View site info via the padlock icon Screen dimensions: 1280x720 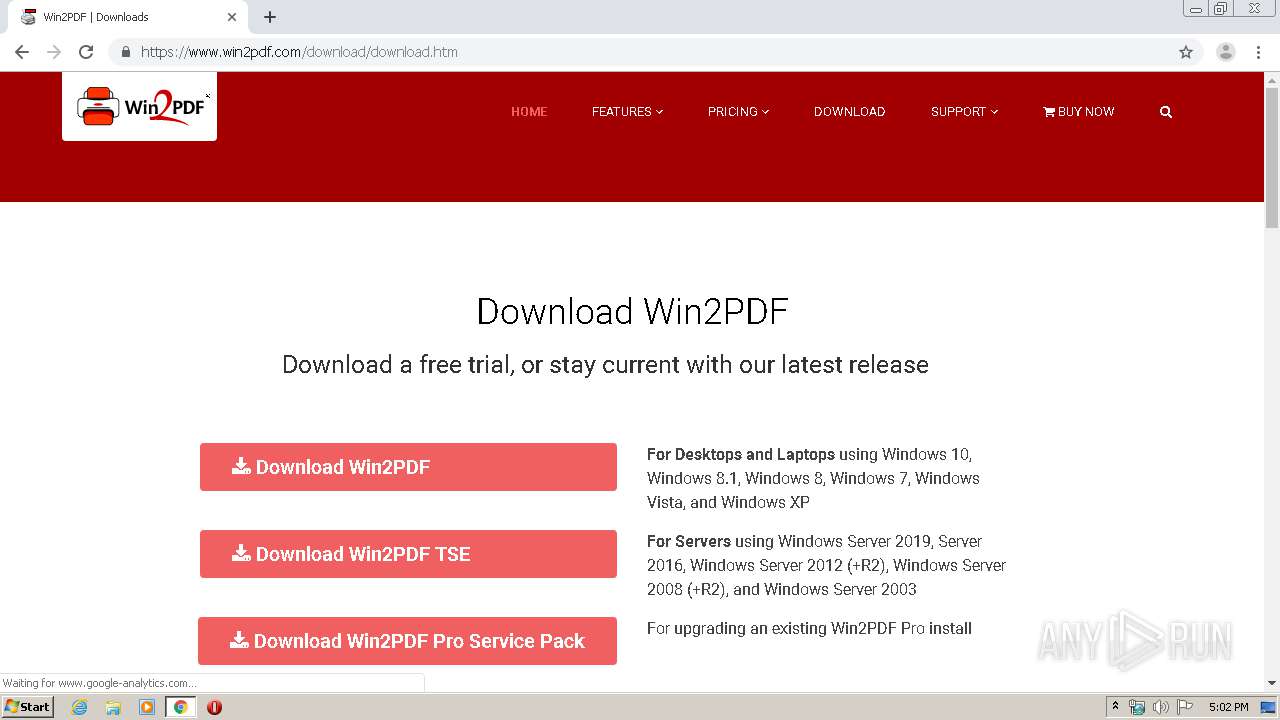(x=126, y=52)
